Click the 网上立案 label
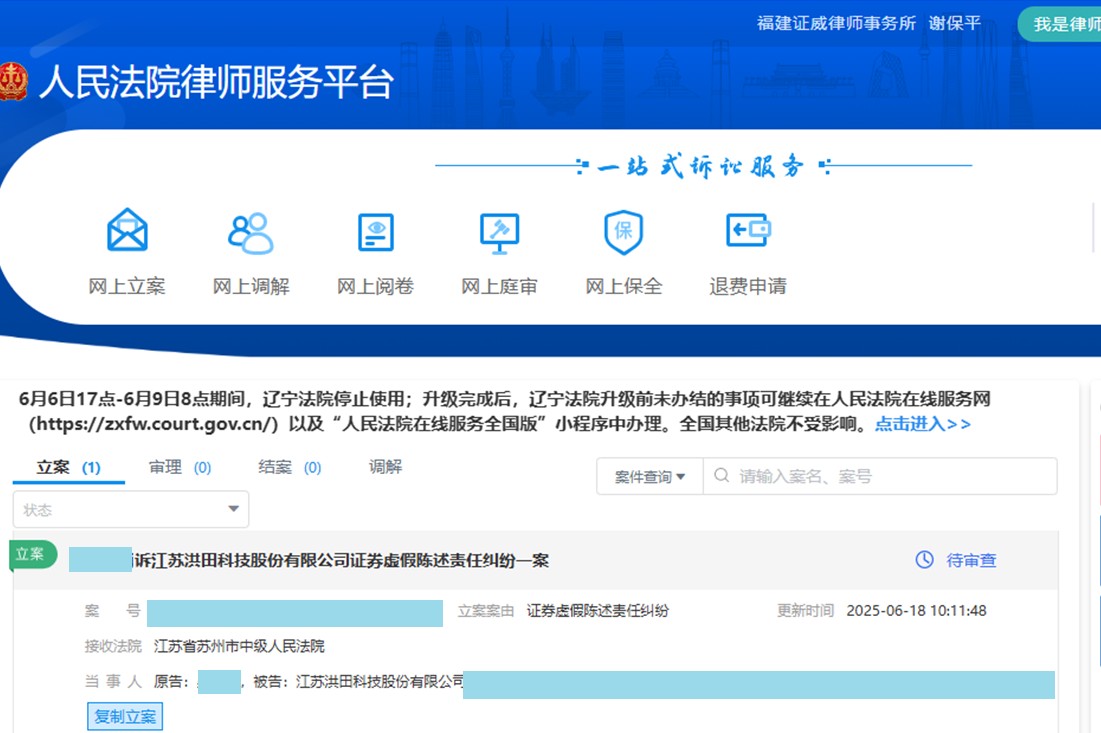The height and width of the screenshot is (733, 1101). click(x=127, y=286)
